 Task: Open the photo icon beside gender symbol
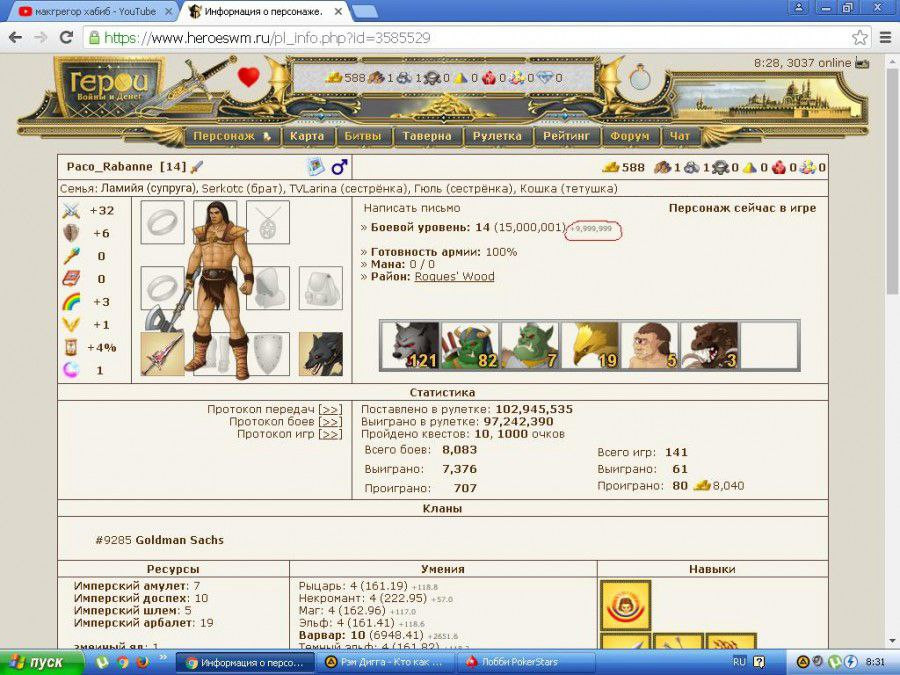(x=315, y=166)
